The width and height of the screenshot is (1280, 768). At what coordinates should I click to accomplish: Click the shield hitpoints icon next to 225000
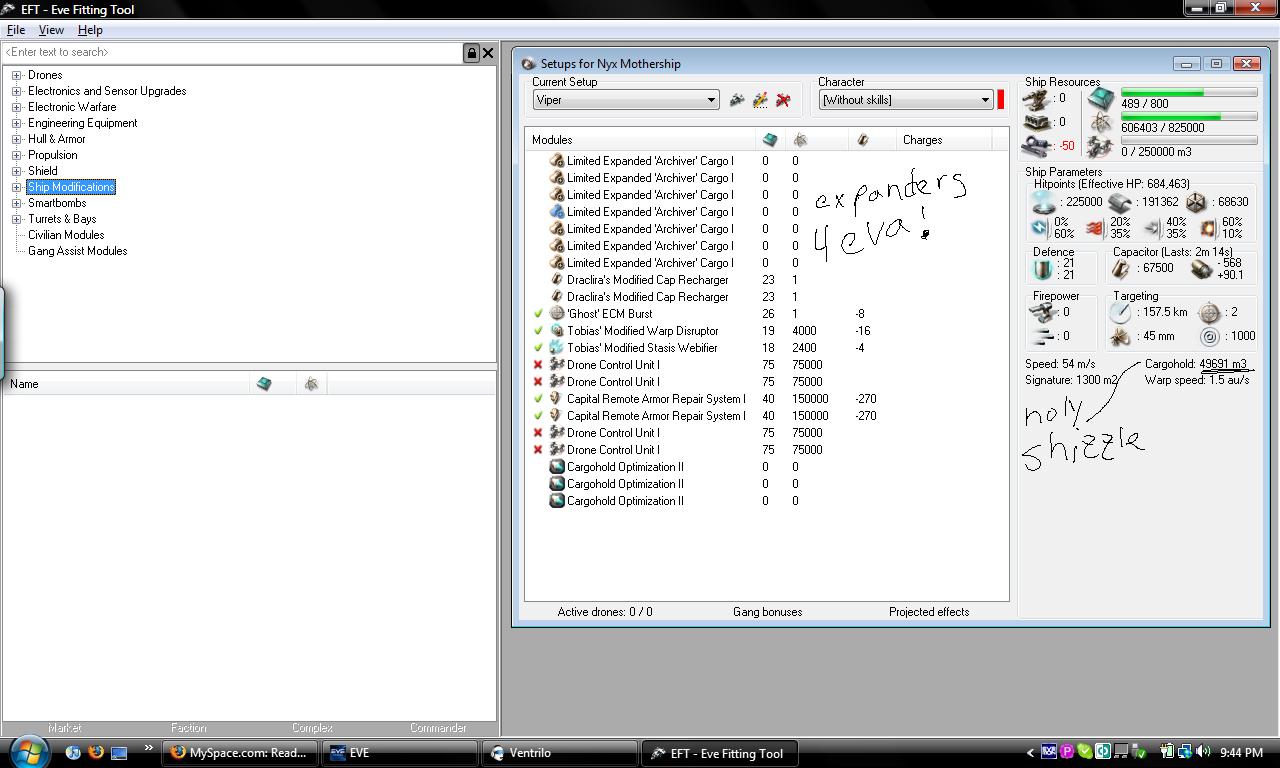[x=1044, y=201]
